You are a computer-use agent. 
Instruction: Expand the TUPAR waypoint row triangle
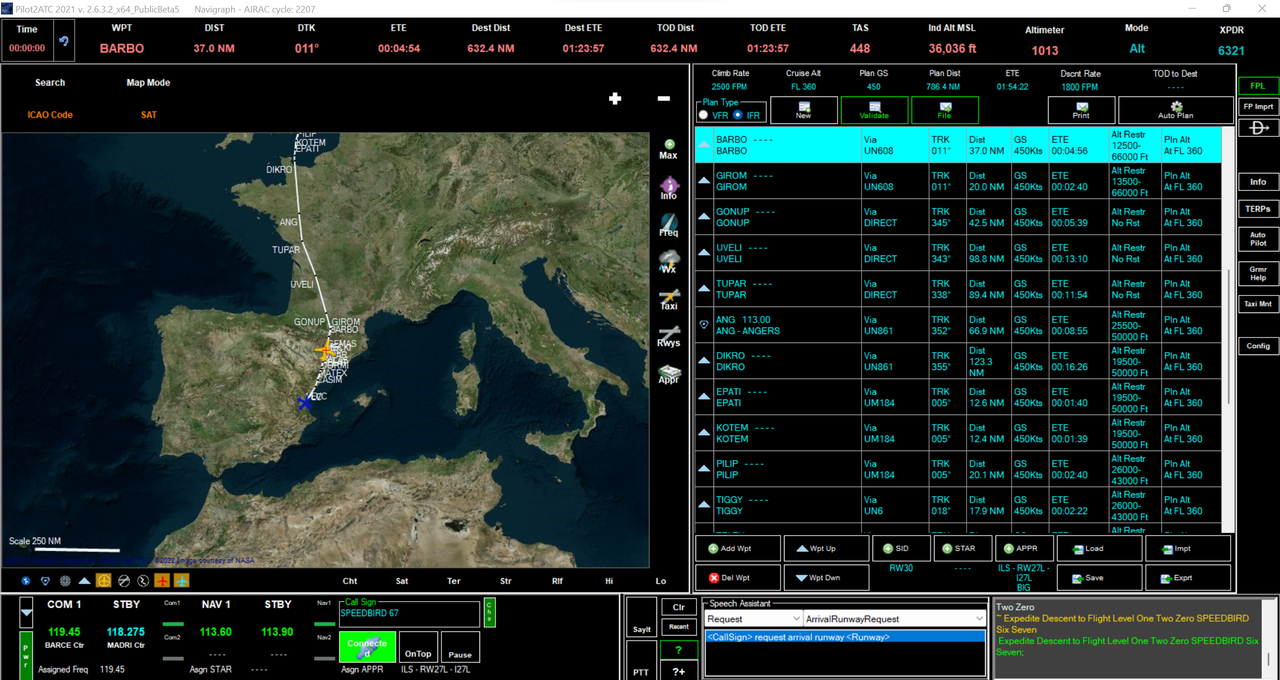pos(704,289)
